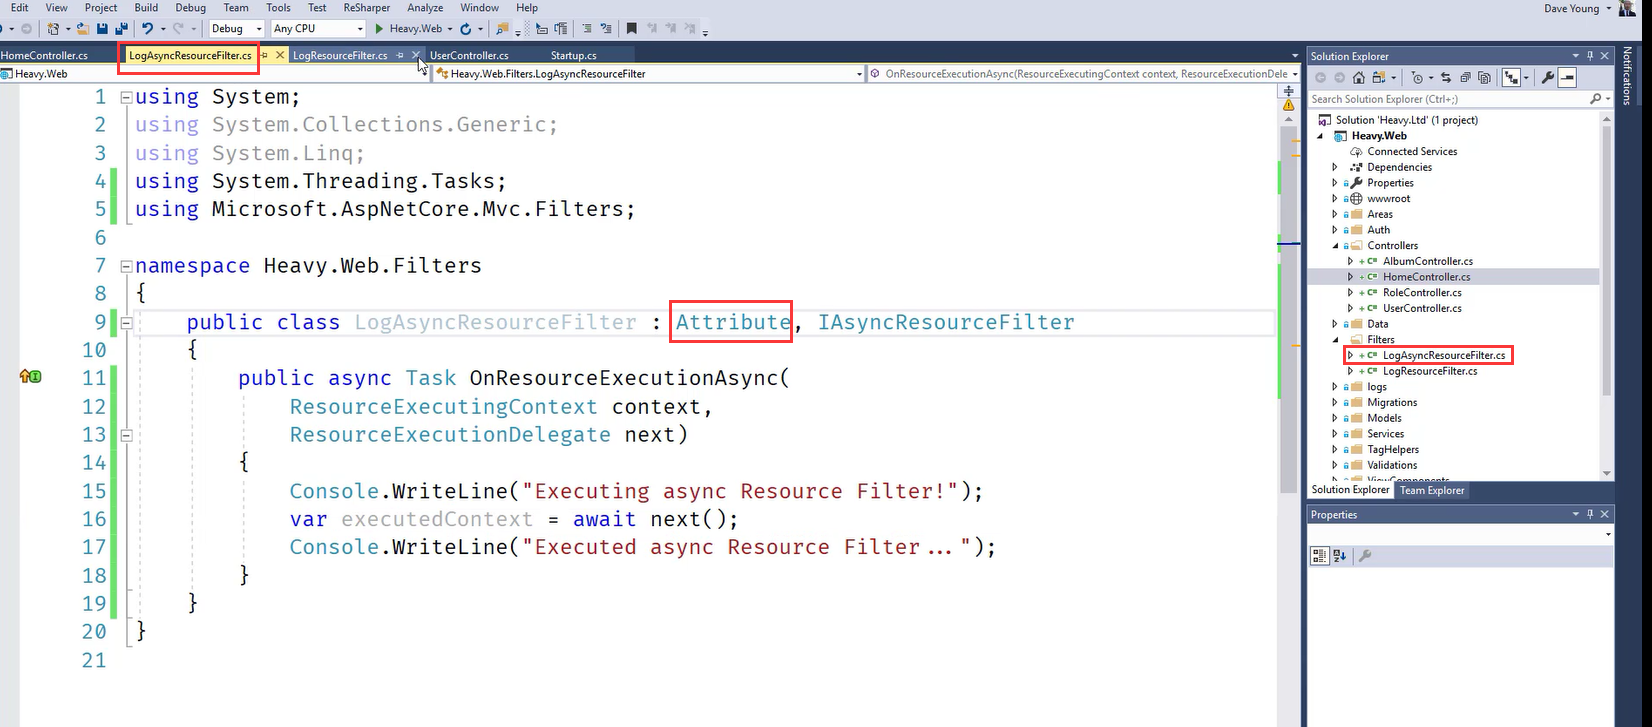
Task: Collapse the class outlining box on line 9
Action: [126, 323]
